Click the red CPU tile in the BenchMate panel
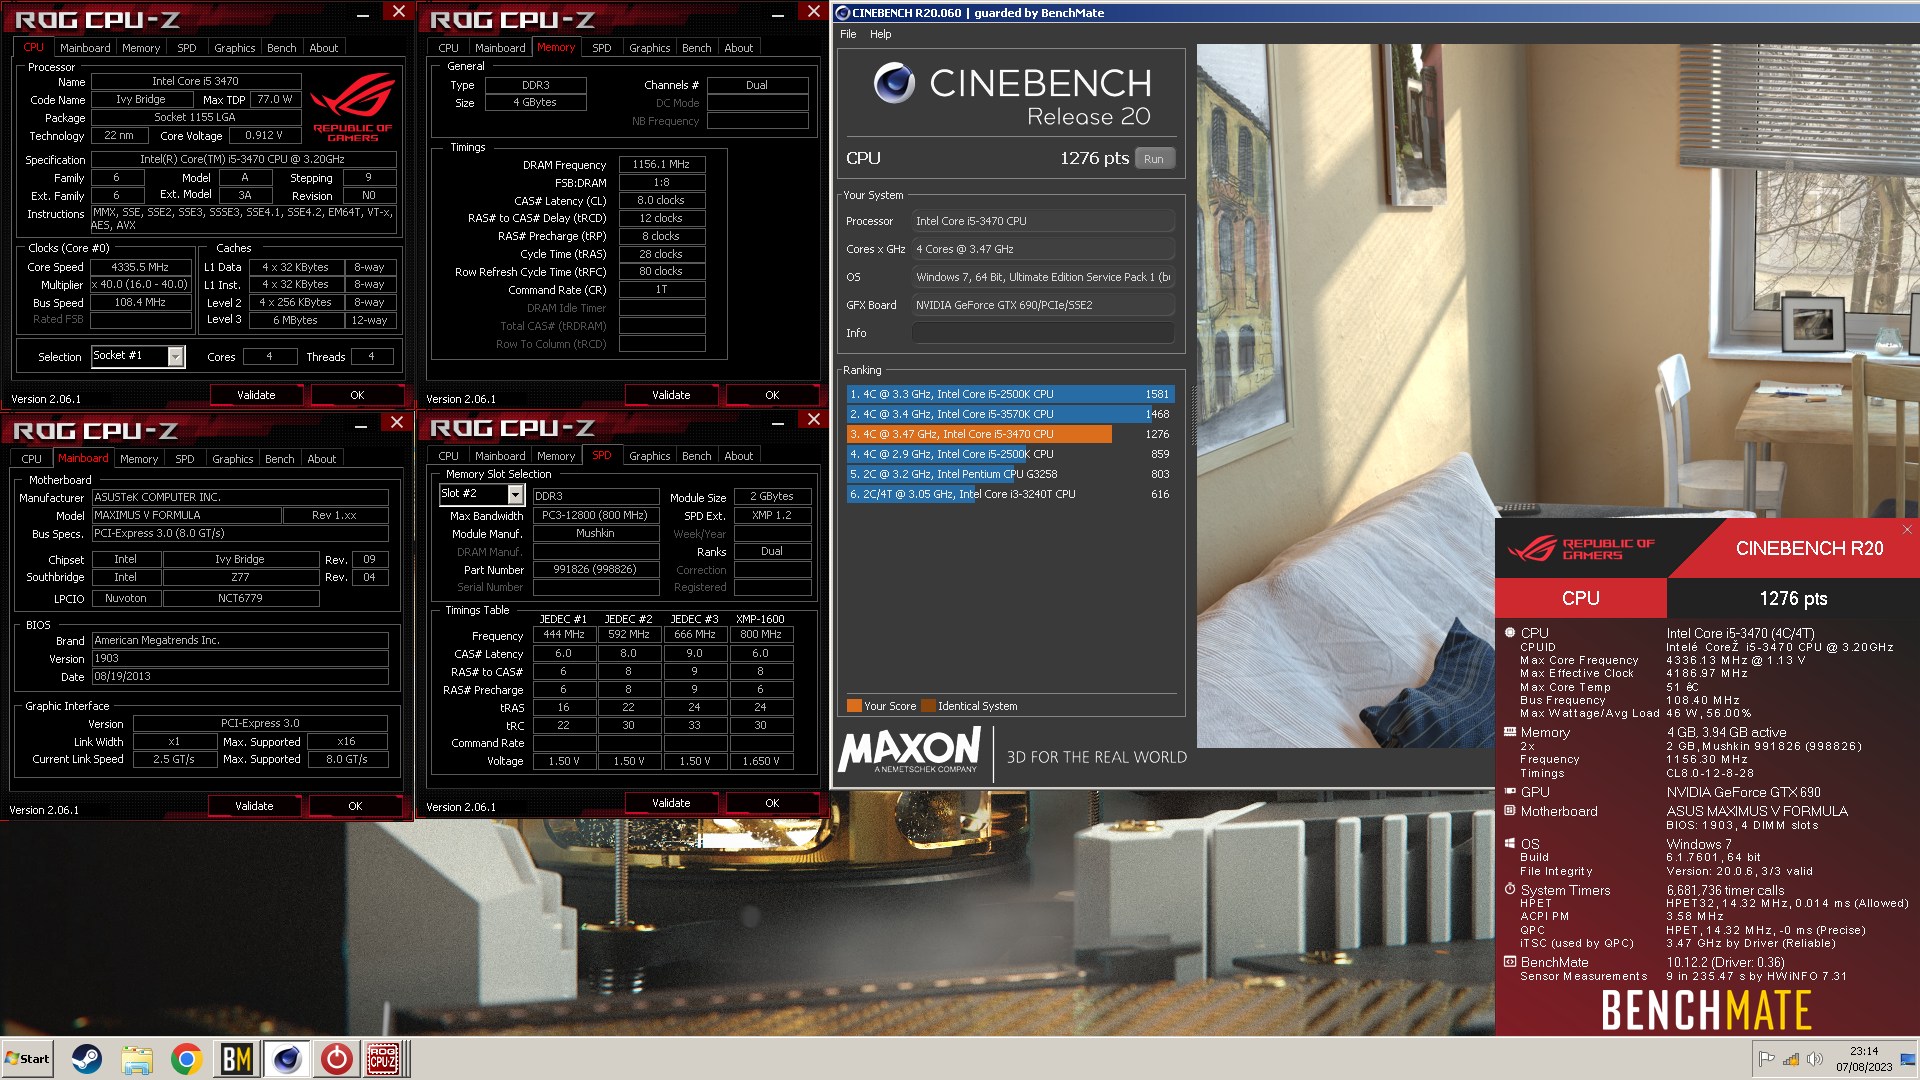 (x=1580, y=598)
